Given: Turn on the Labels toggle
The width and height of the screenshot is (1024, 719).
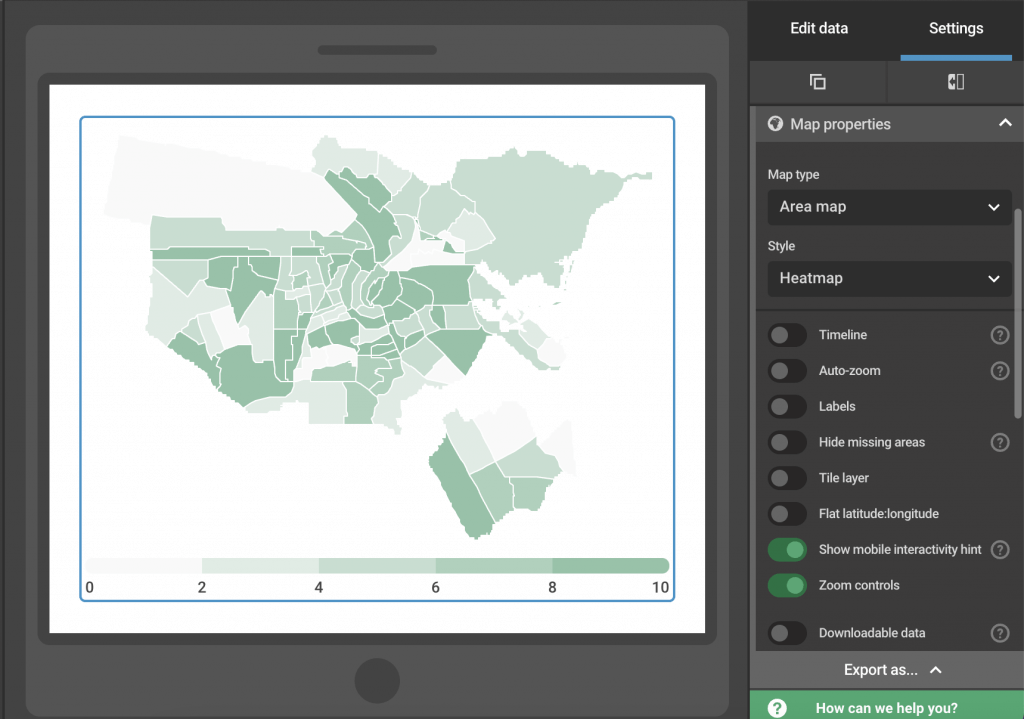Looking at the screenshot, I should 787,407.
